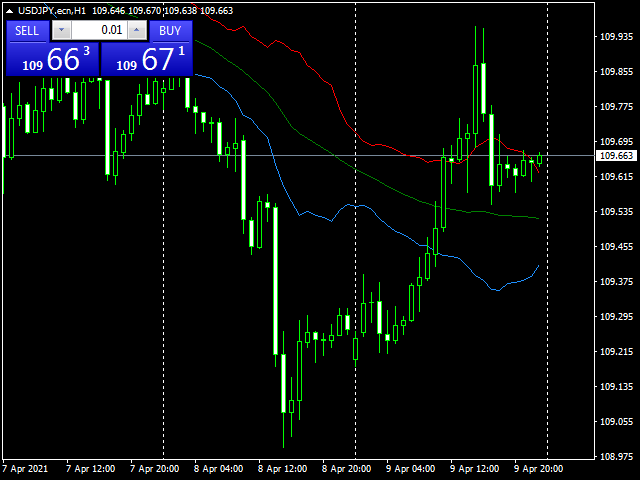Viewport: 640px width, 480px height.
Task: Click price scale value 109.215
Action: point(616,351)
